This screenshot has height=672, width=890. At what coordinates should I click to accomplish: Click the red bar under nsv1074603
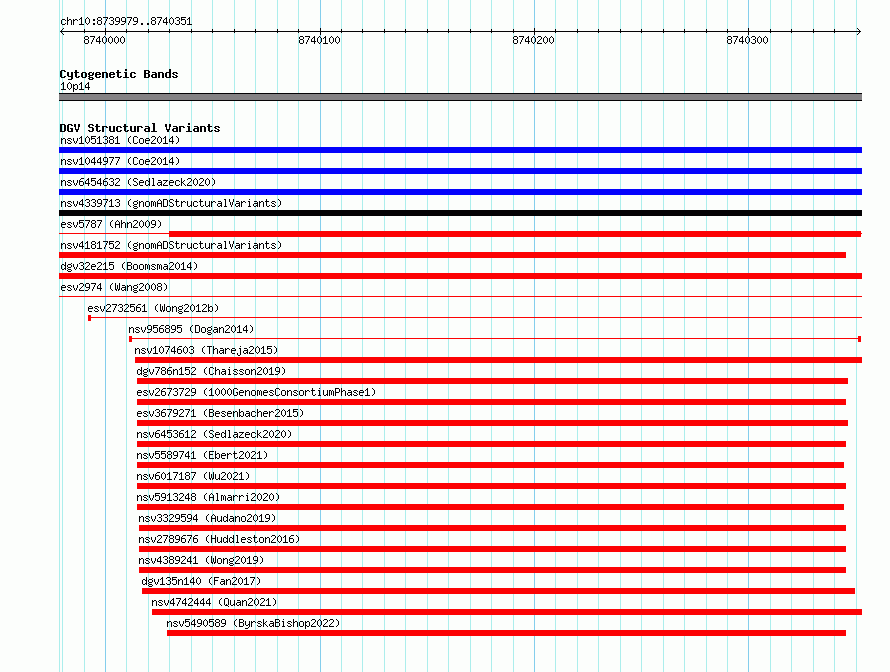[x=498, y=360]
